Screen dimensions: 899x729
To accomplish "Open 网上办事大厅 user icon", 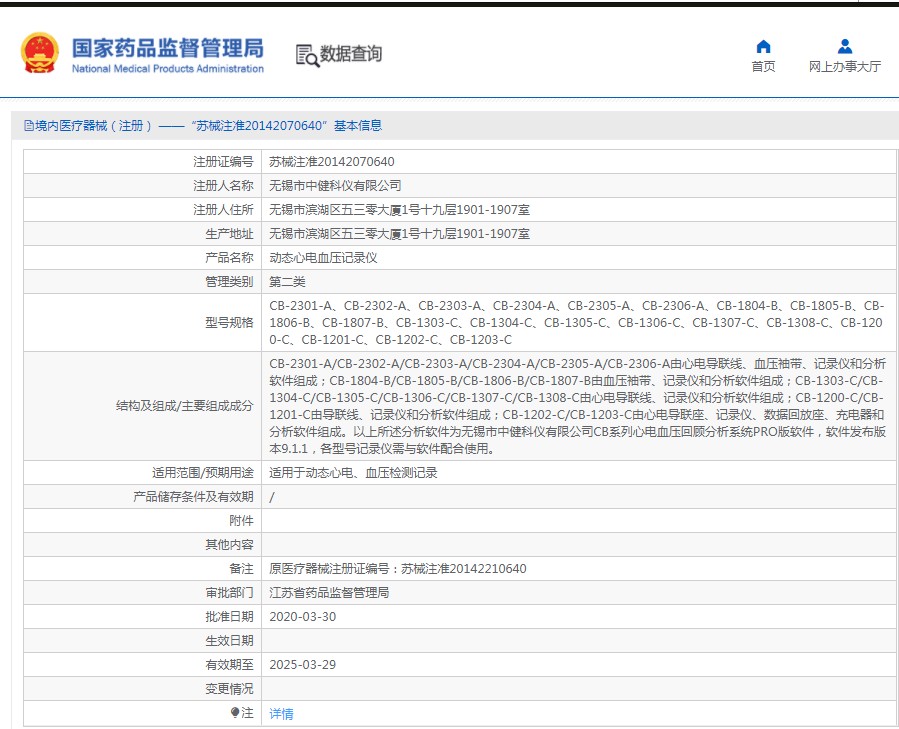I will (845, 46).
